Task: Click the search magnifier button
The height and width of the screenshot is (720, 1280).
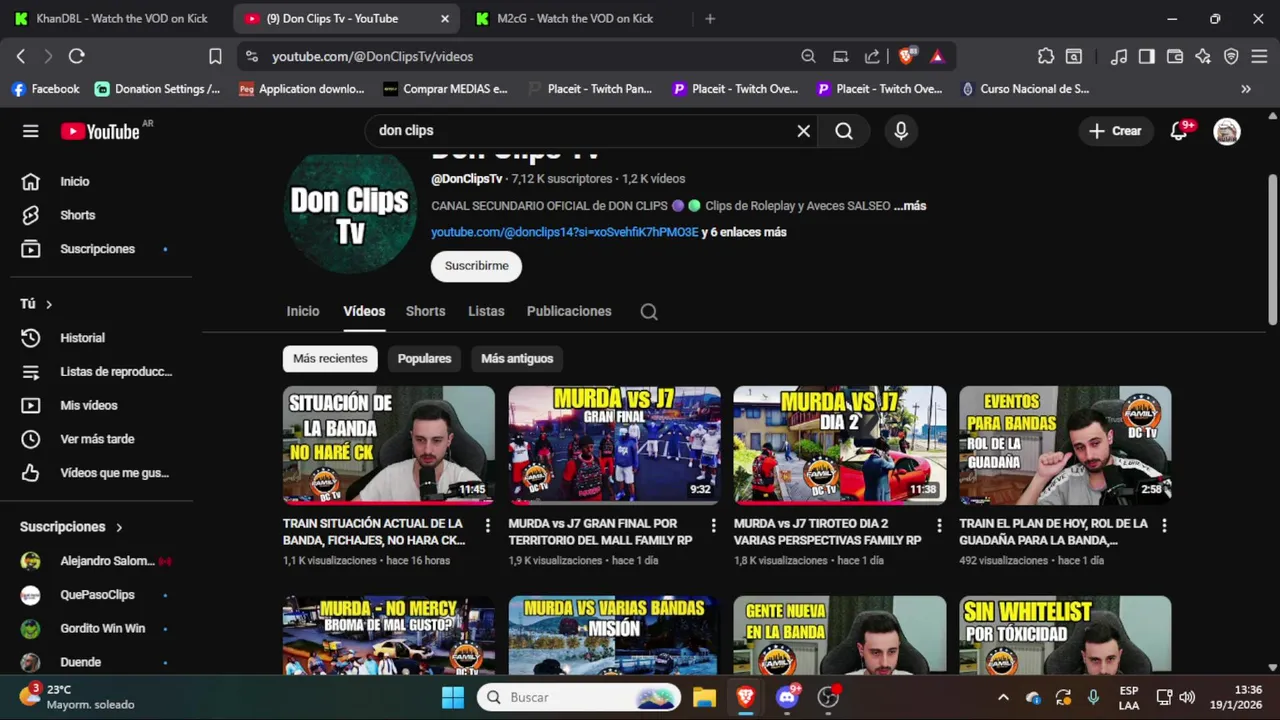Action: [x=844, y=131]
